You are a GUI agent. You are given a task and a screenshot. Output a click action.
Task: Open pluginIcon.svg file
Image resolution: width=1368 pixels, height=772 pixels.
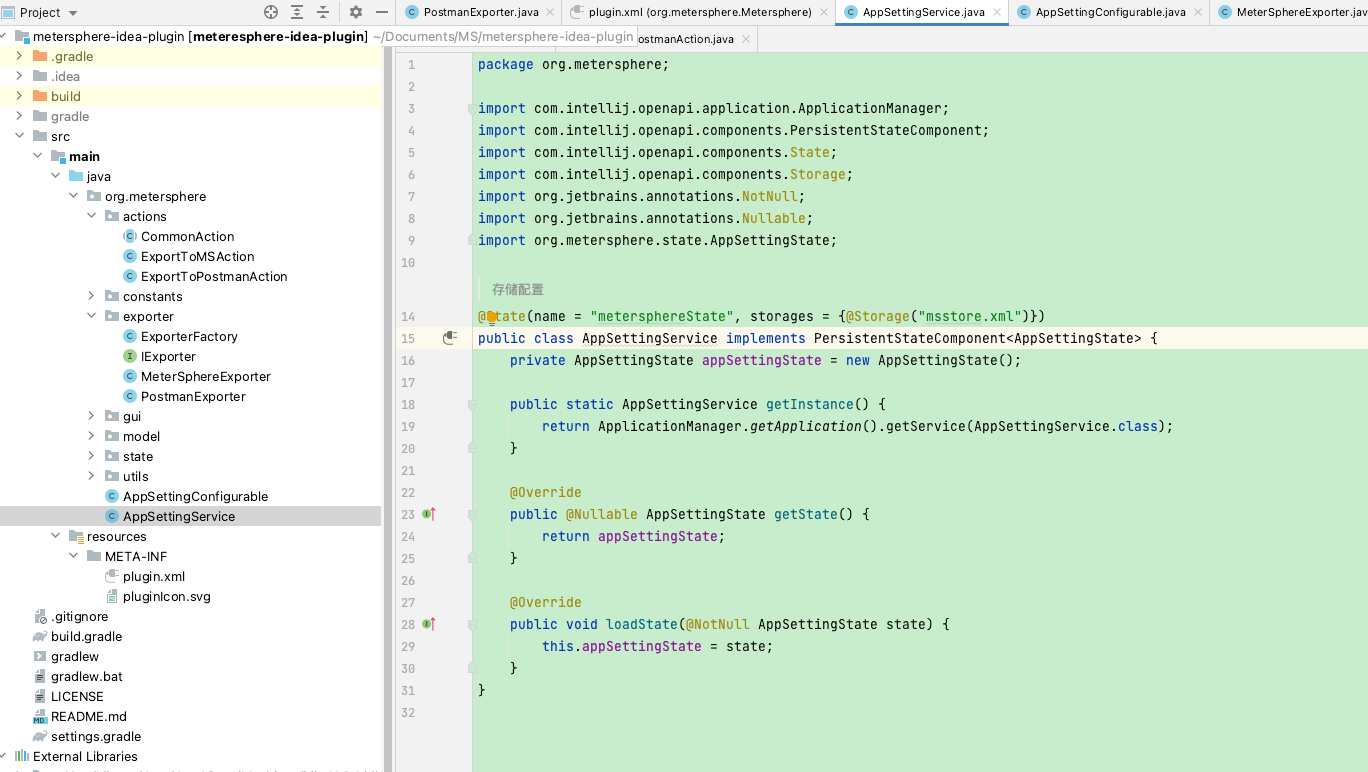(x=166, y=596)
